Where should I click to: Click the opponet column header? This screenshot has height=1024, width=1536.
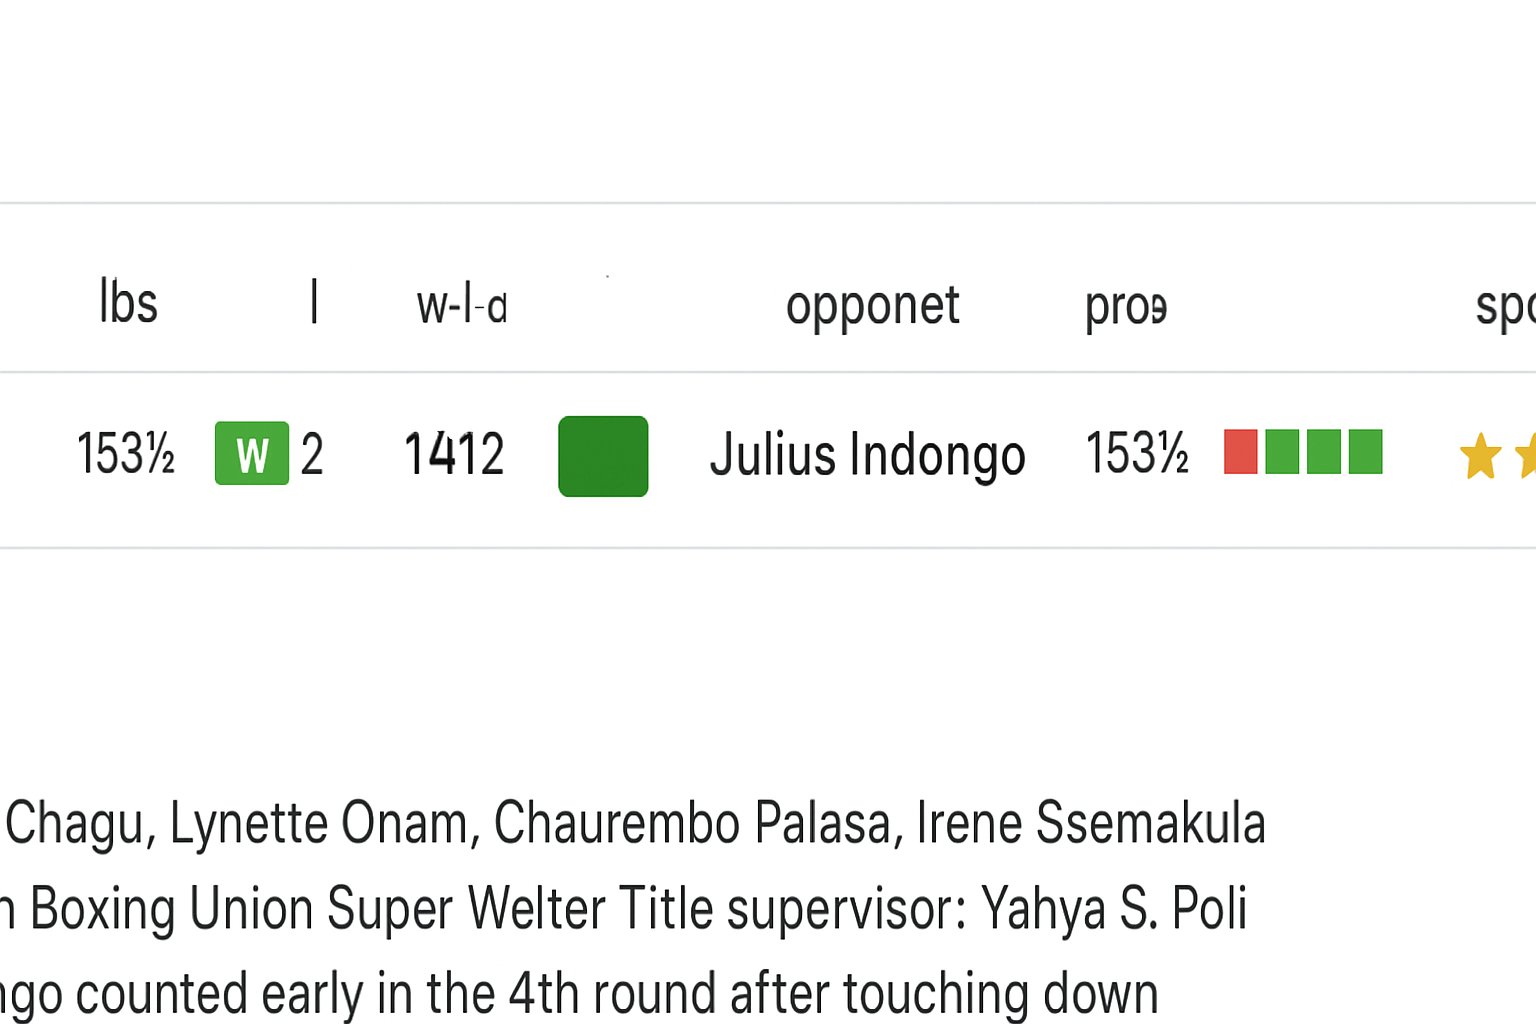(872, 306)
